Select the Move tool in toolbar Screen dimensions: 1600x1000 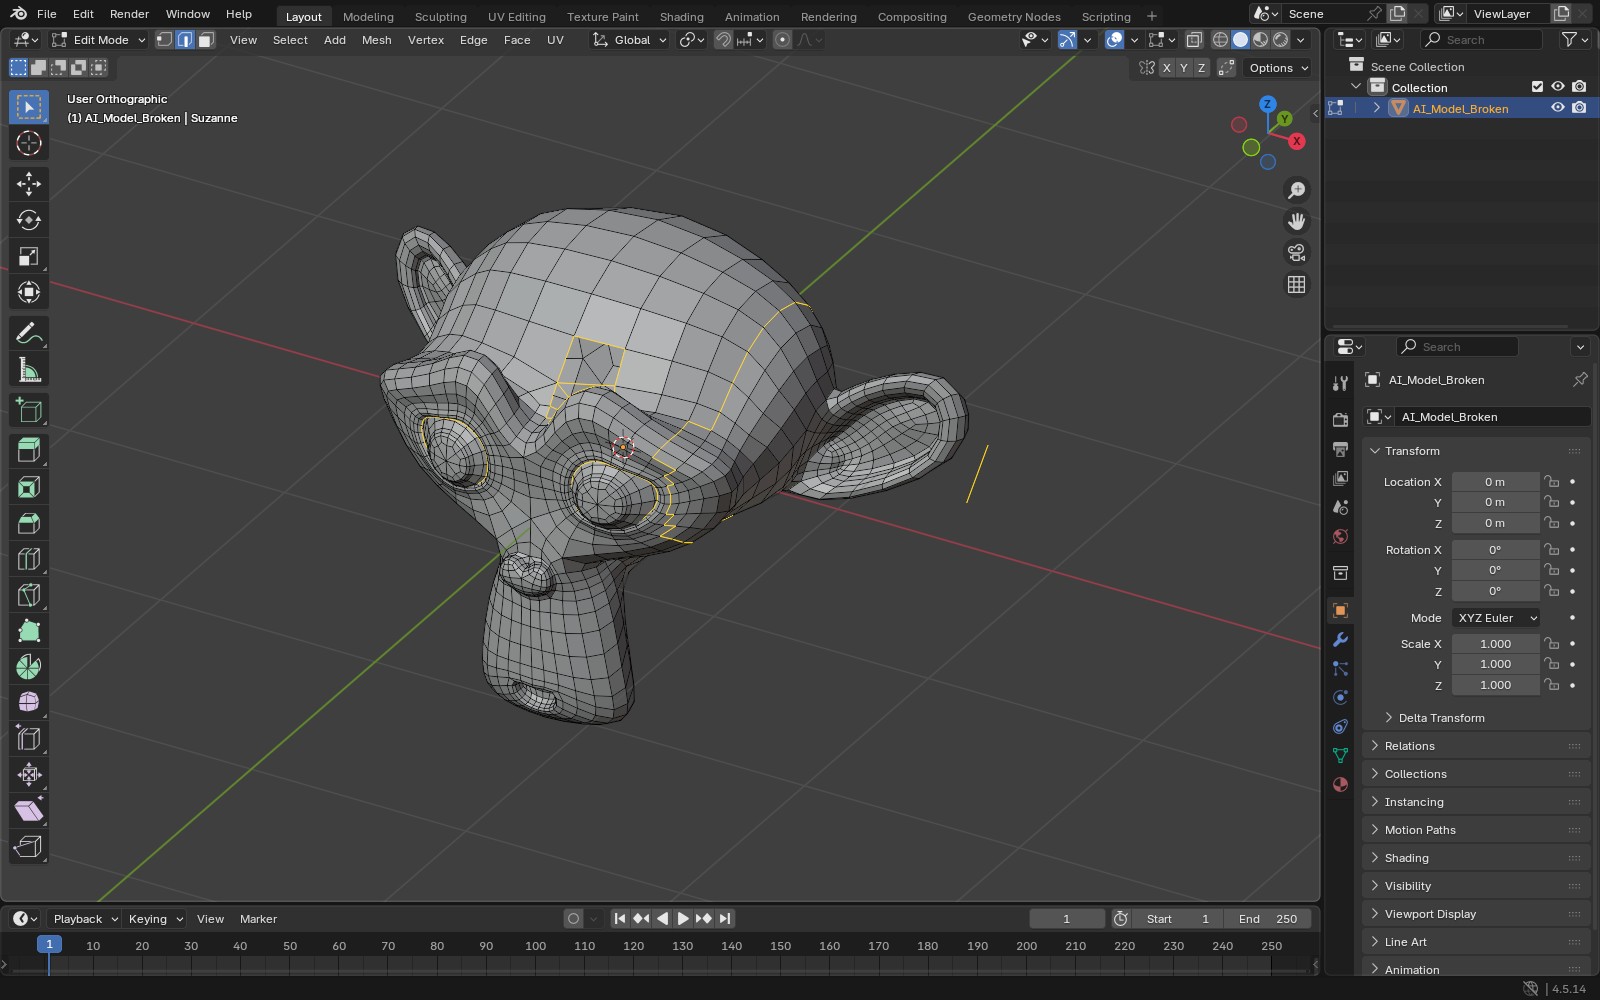tap(29, 183)
